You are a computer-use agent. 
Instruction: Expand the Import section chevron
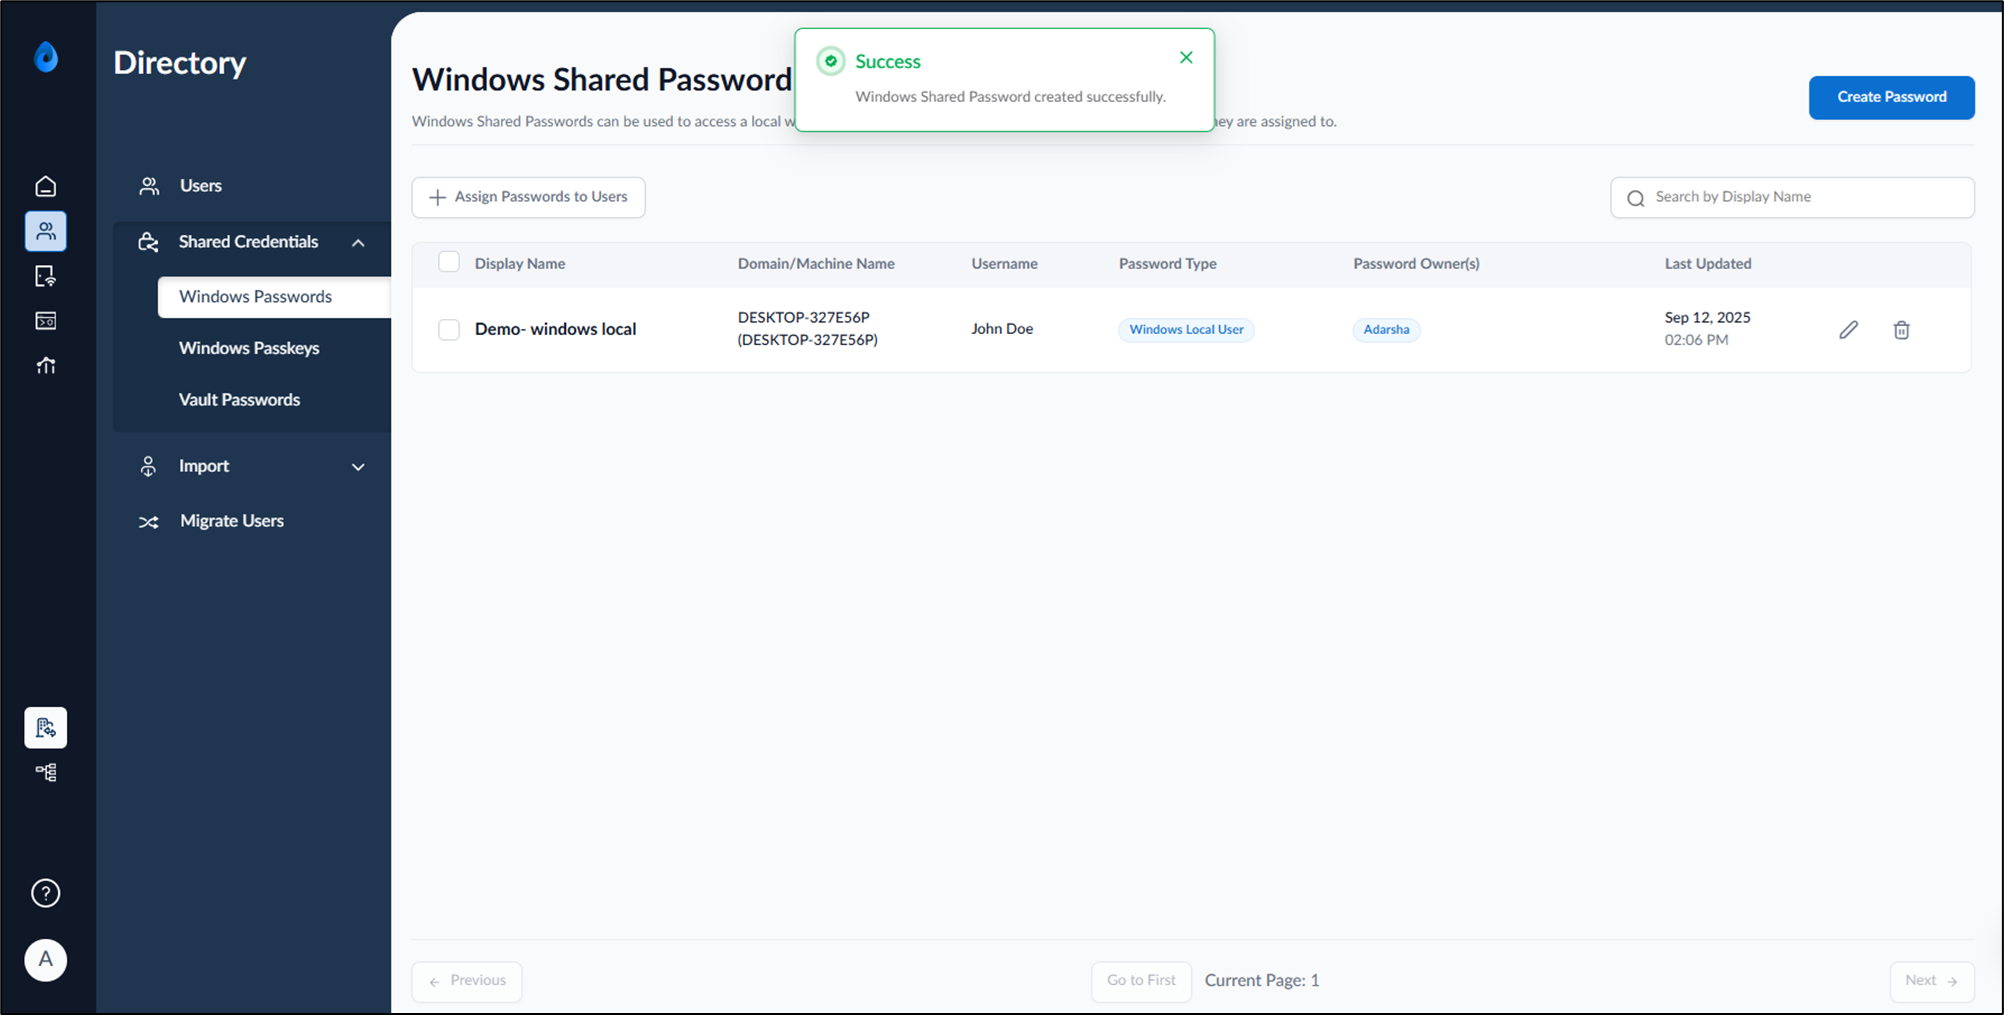tap(358, 467)
